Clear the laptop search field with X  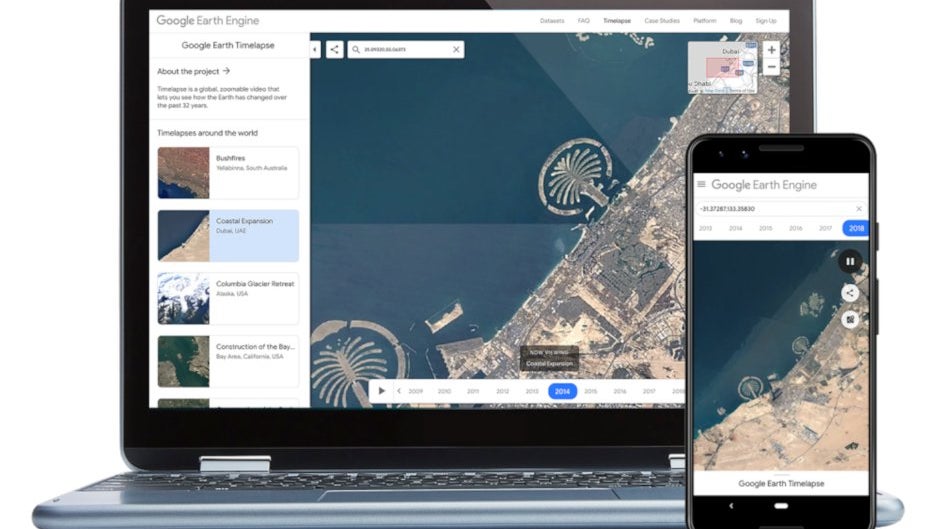click(456, 49)
